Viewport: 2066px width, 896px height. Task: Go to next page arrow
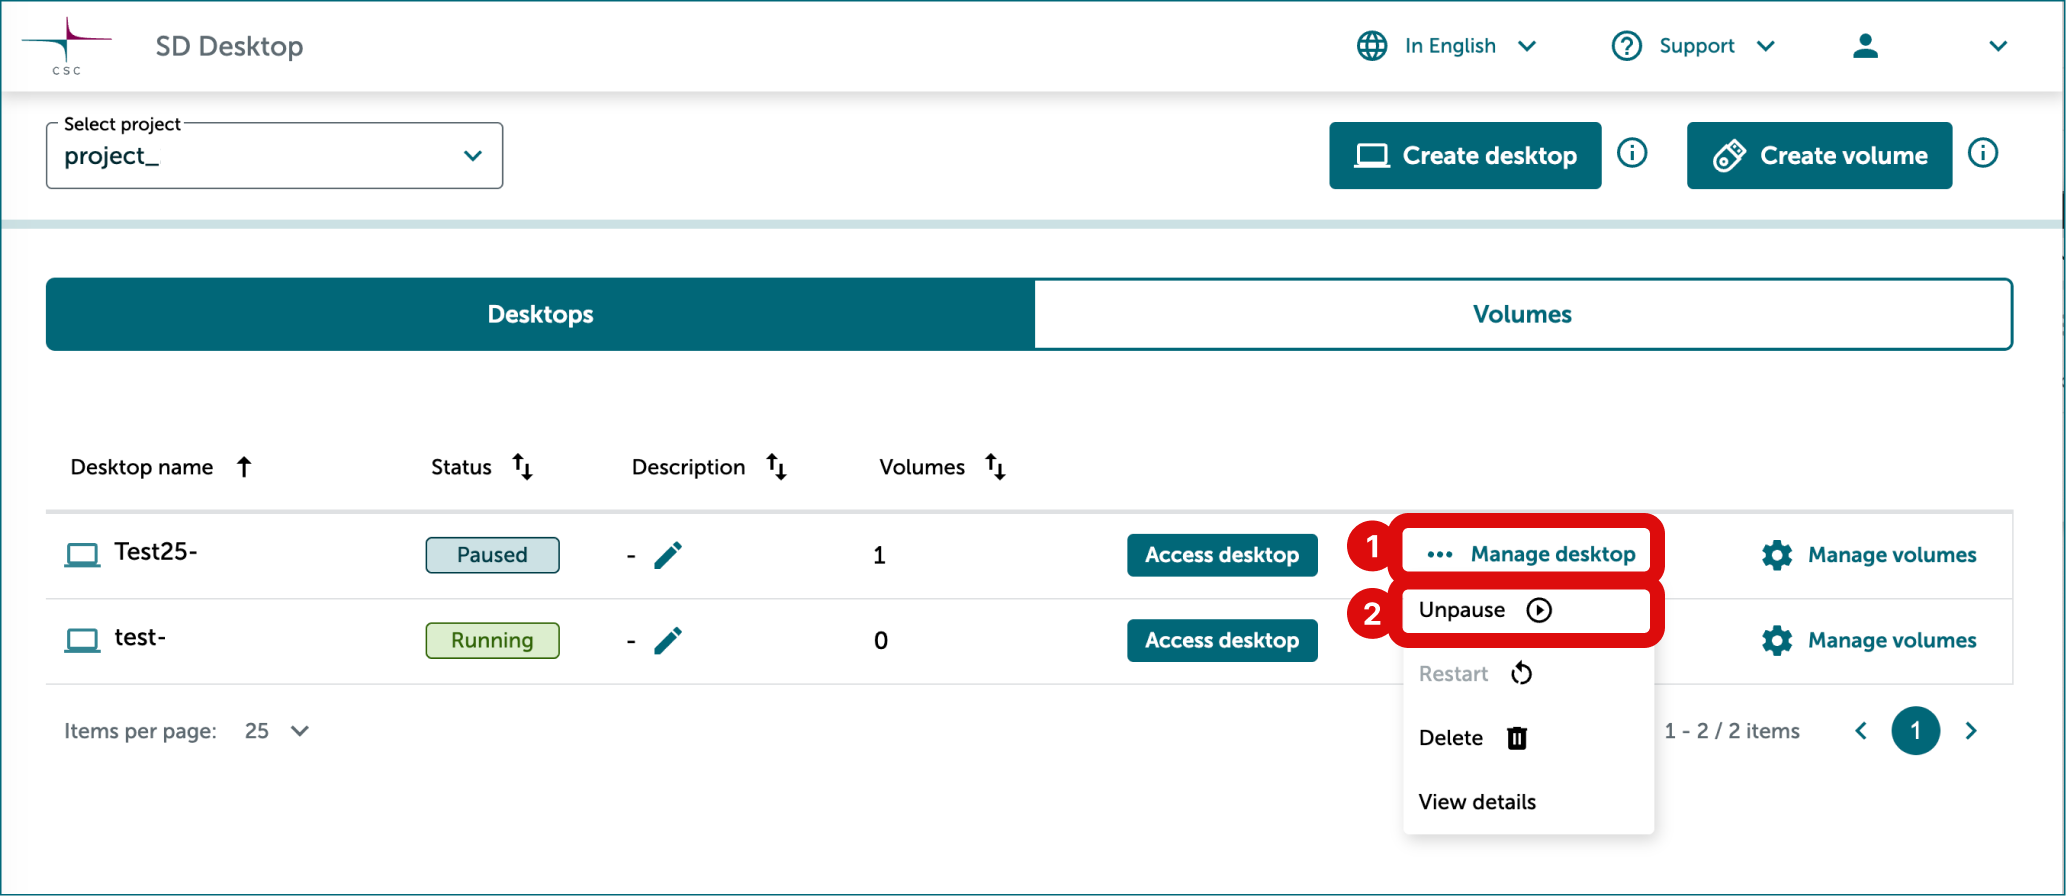click(1971, 731)
